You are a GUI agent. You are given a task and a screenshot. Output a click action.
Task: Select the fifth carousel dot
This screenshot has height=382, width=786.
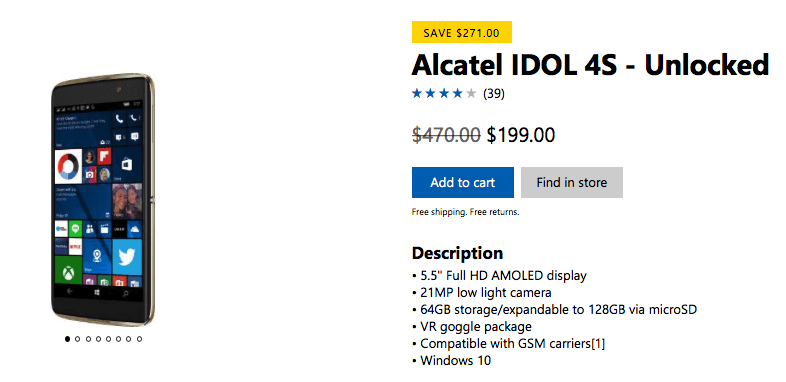pyautogui.click(x=108, y=339)
